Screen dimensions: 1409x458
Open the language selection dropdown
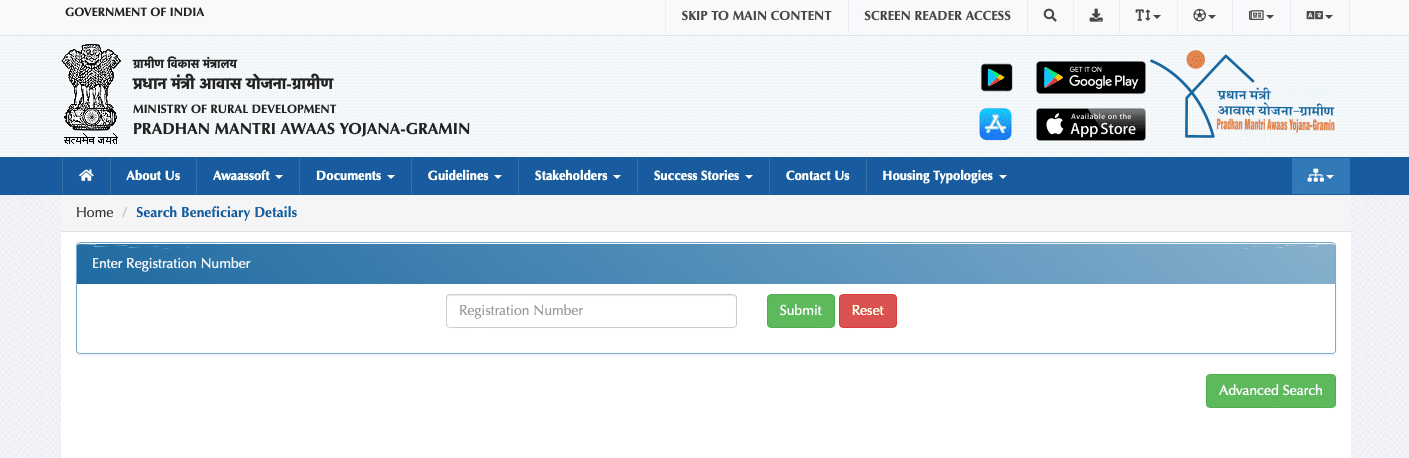(1319, 16)
